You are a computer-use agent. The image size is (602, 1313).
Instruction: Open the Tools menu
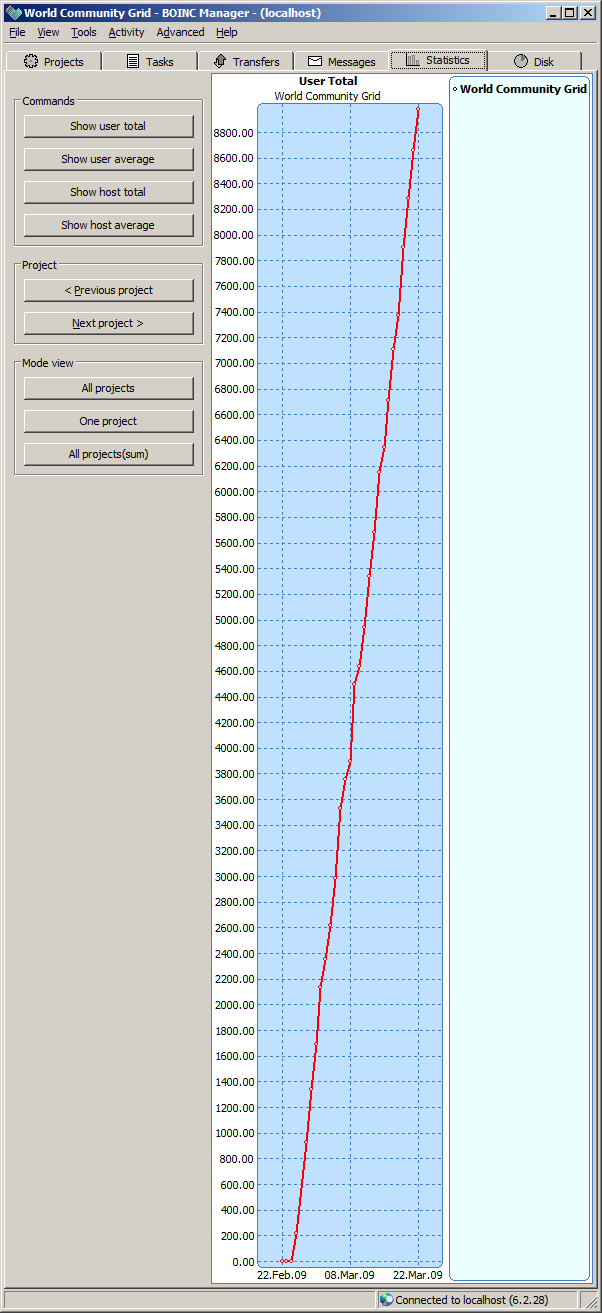click(84, 32)
